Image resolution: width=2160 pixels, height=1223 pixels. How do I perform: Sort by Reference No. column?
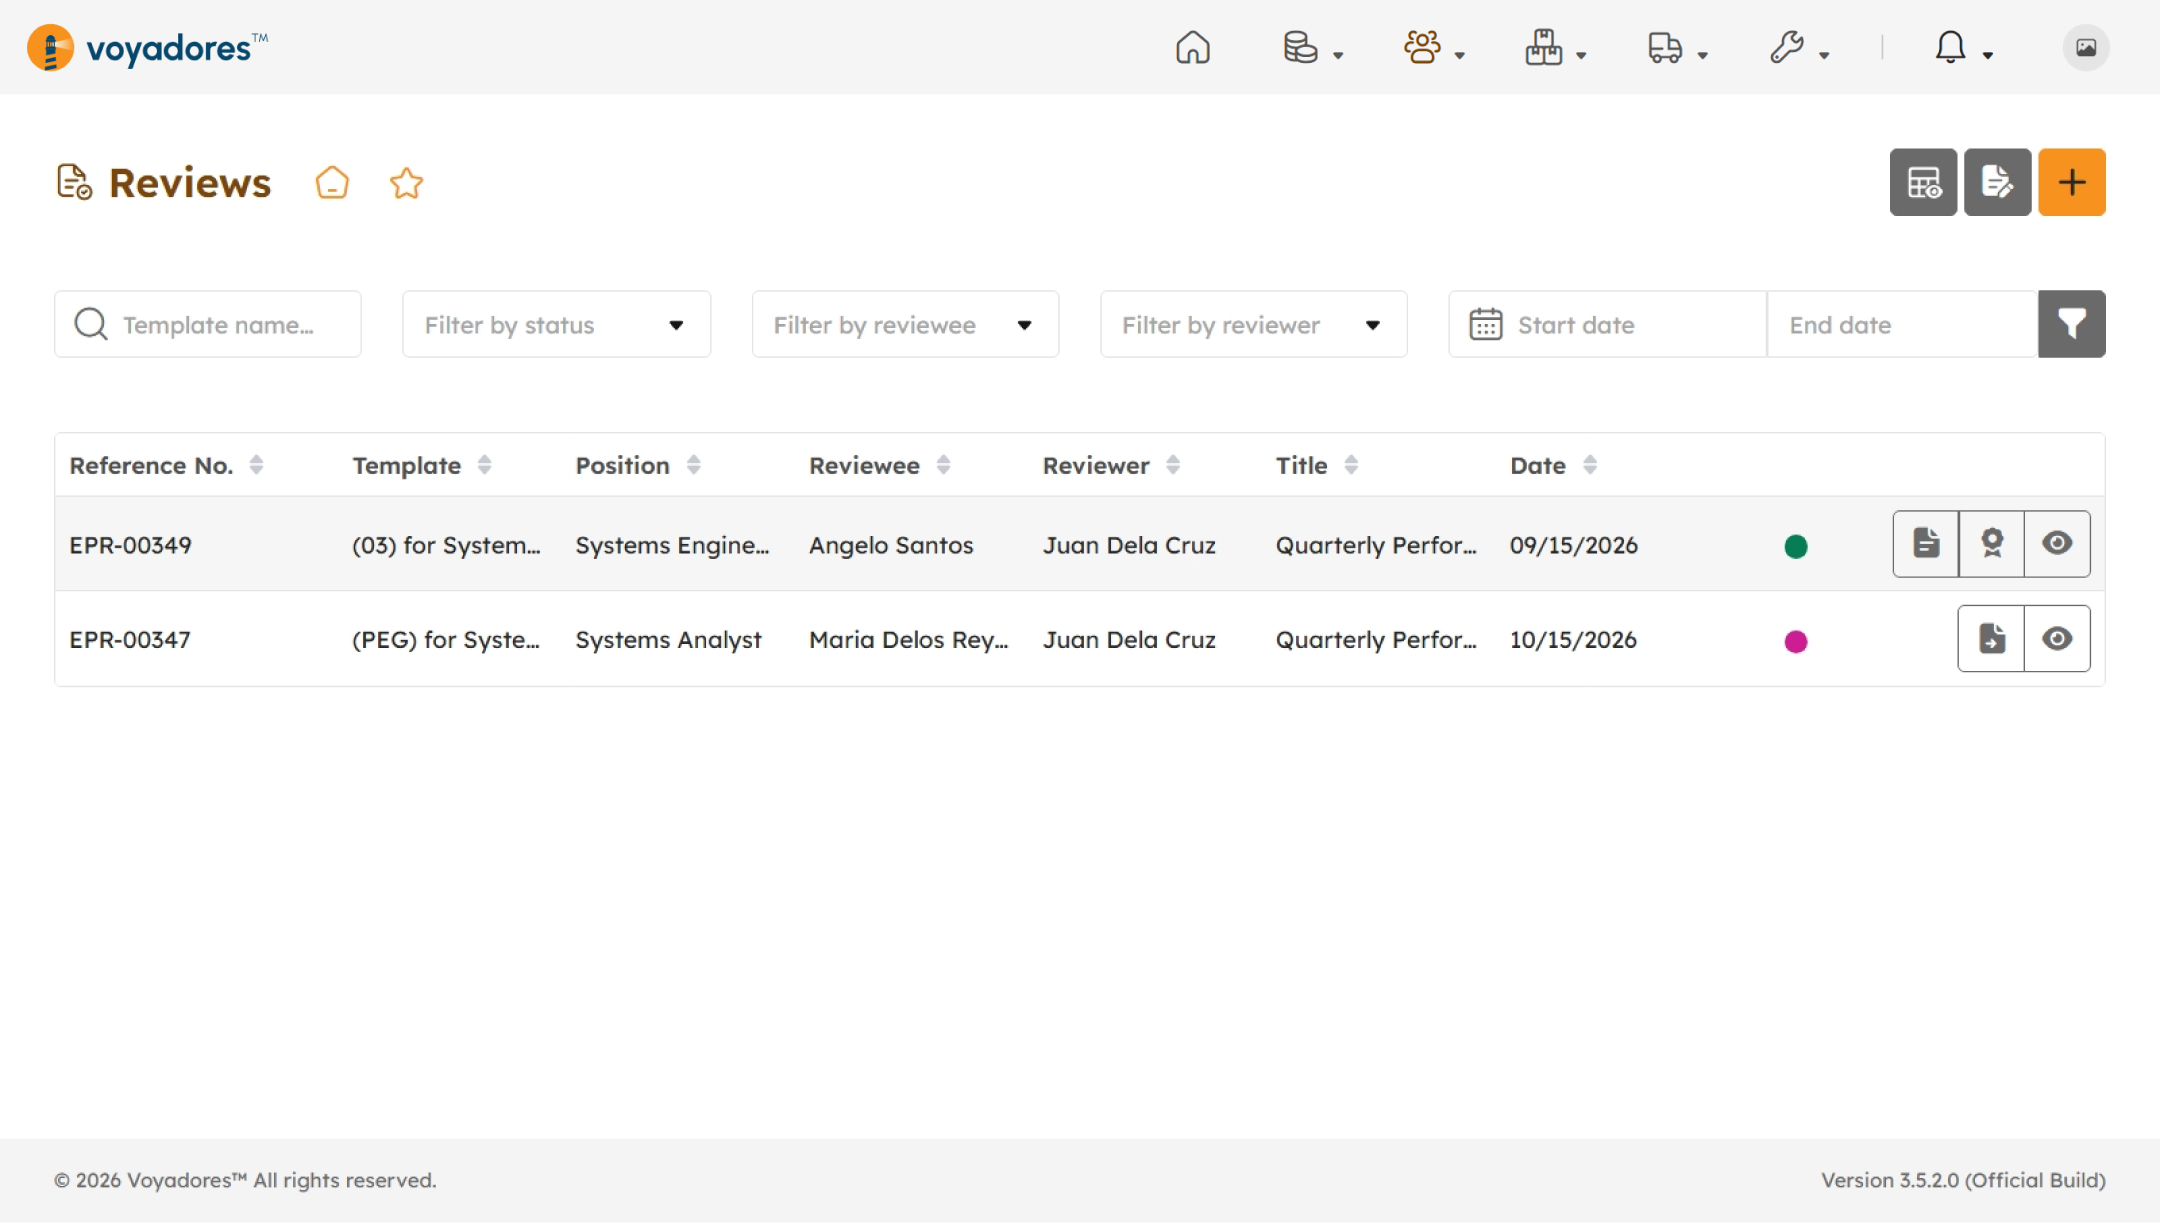(166, 465)
